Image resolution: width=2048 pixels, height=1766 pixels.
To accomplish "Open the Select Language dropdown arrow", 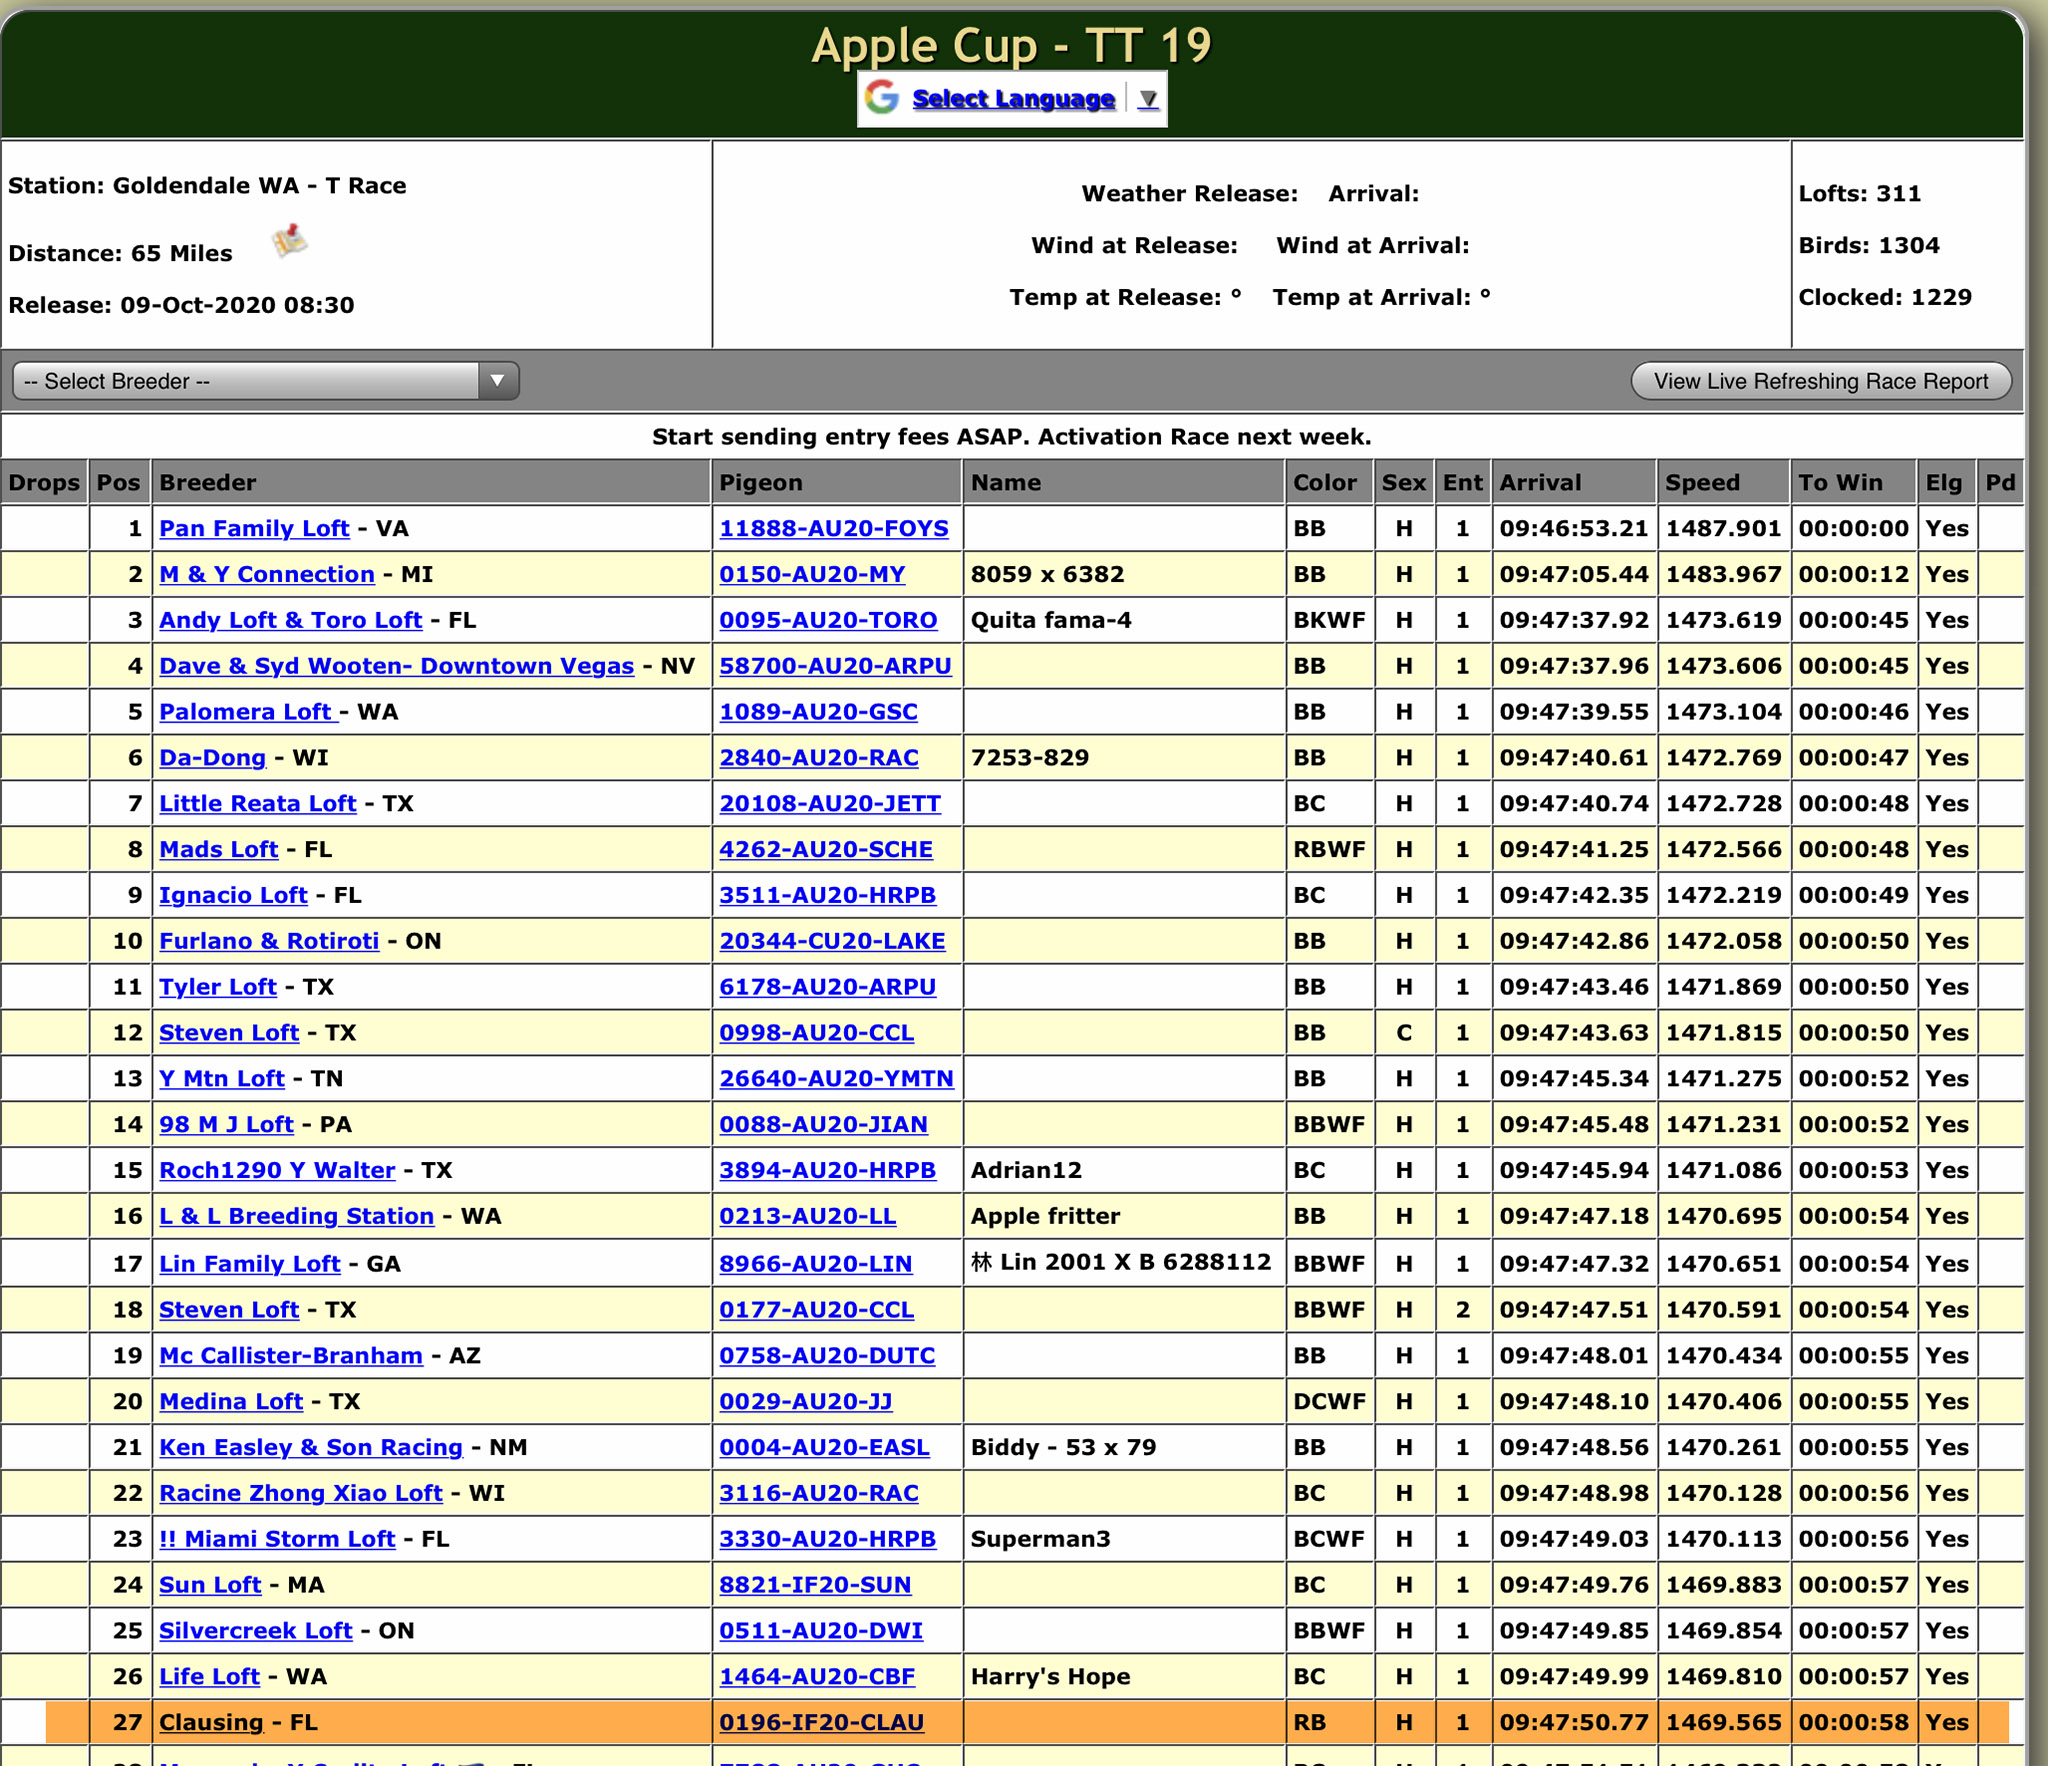I will coord(1148,99).
